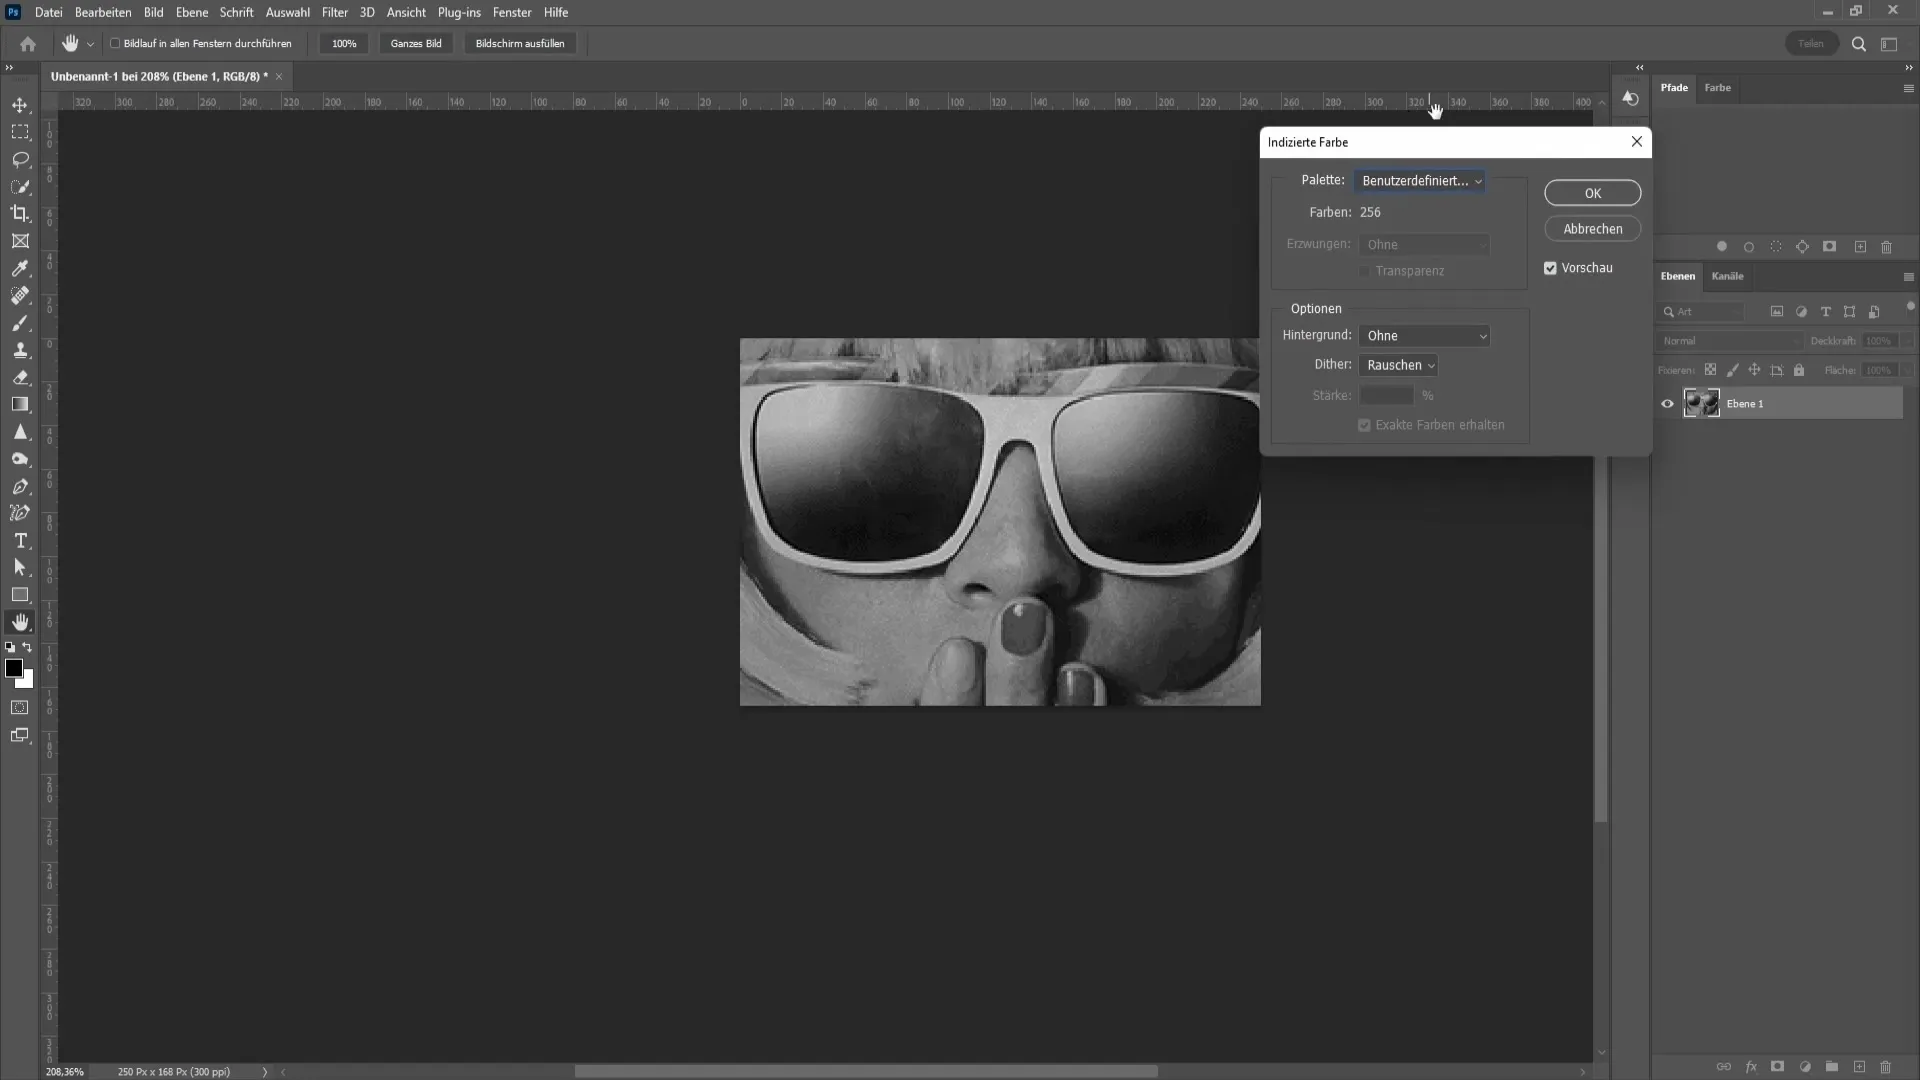Expand the status bar info arrow
1920x1080 pixels.
point(265,1072)
